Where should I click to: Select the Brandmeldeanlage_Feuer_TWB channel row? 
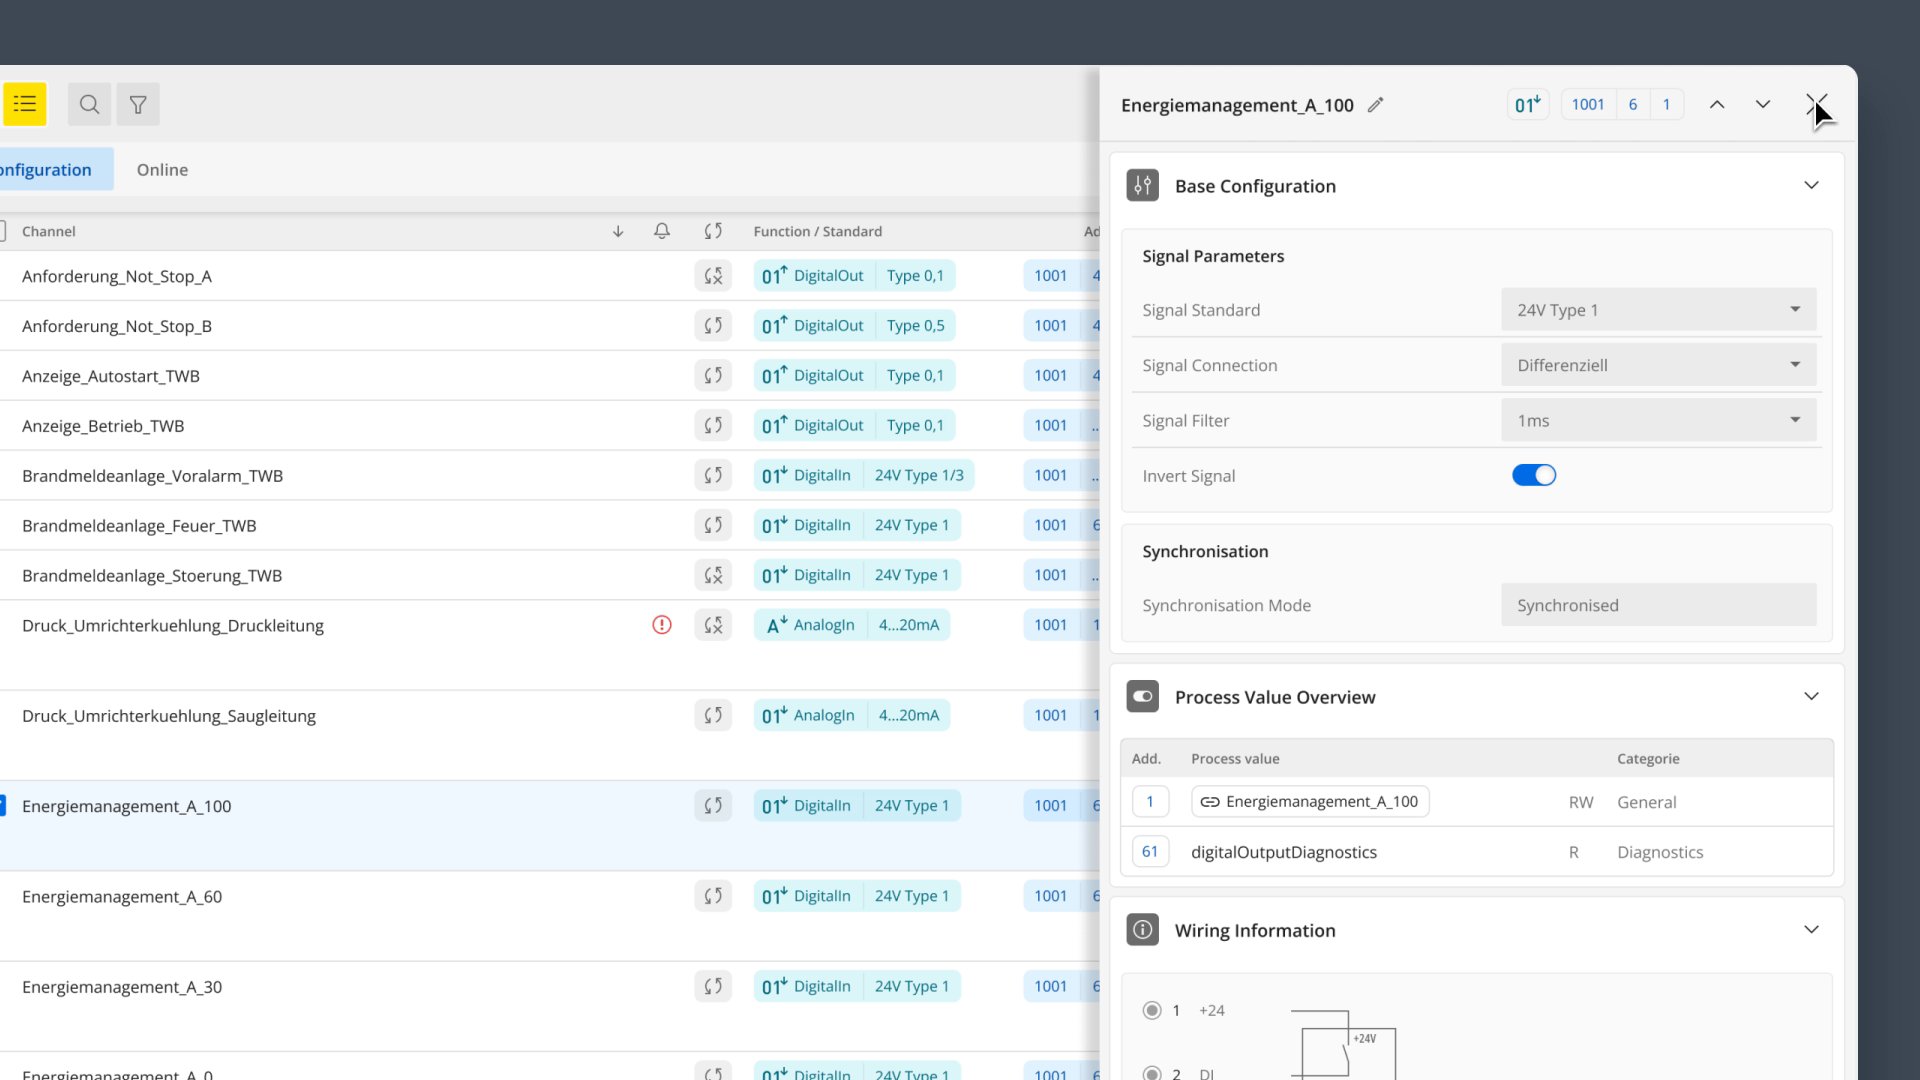coord(139,526)
